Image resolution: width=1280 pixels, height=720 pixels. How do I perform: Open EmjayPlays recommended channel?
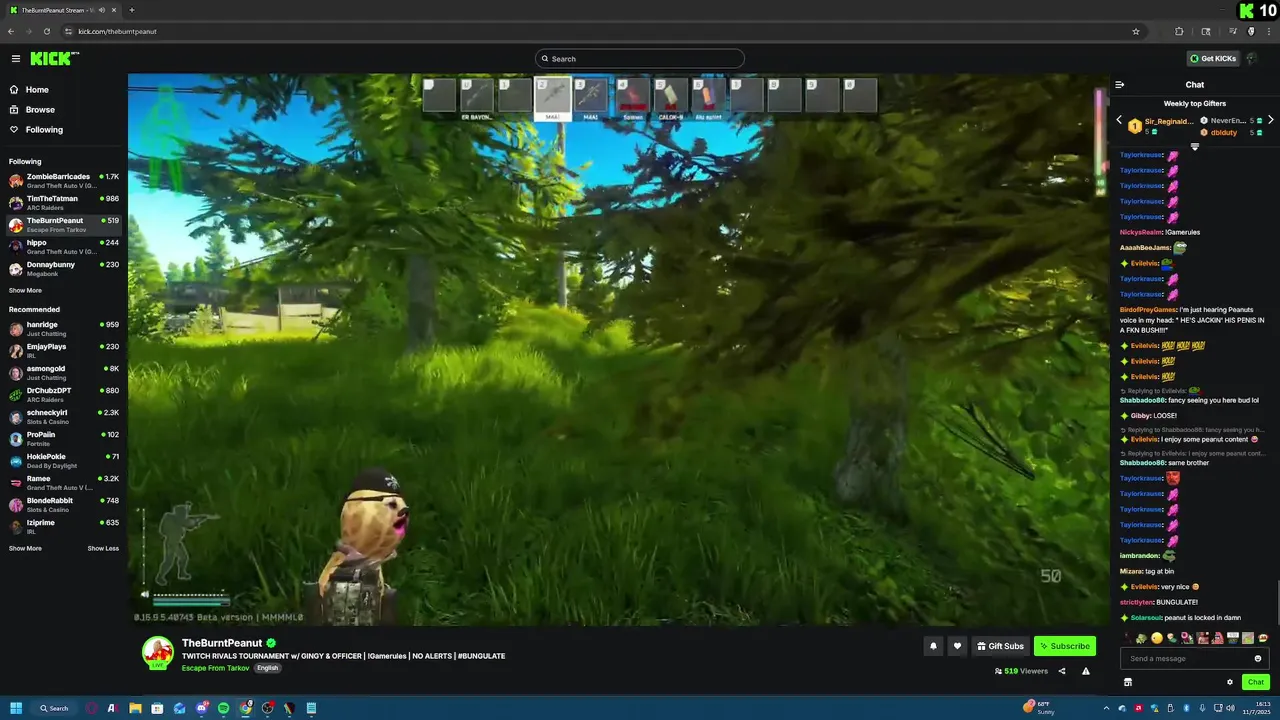pyautogui.click(x=64, y=351)
